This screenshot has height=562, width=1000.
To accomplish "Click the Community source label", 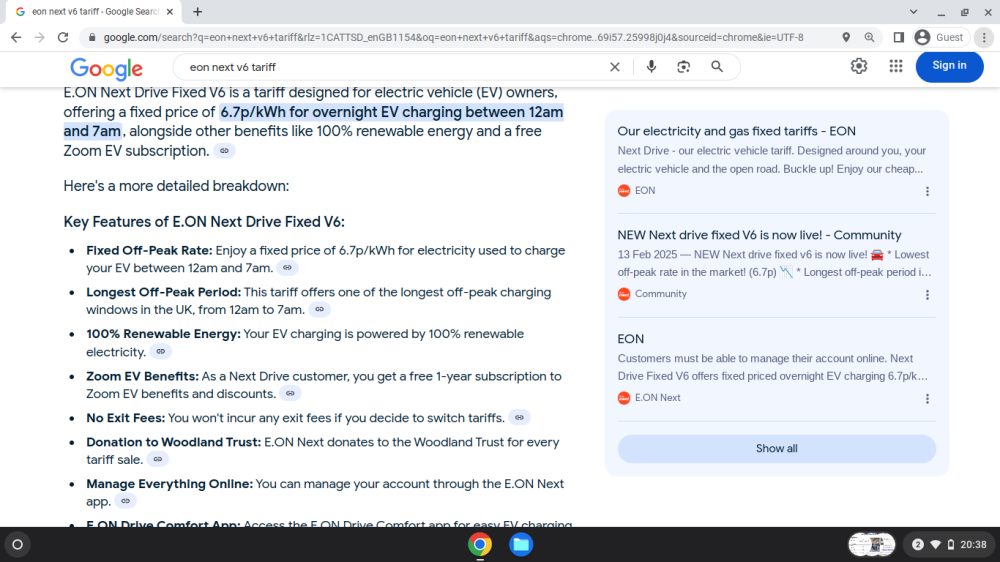I will coord(652,294).
